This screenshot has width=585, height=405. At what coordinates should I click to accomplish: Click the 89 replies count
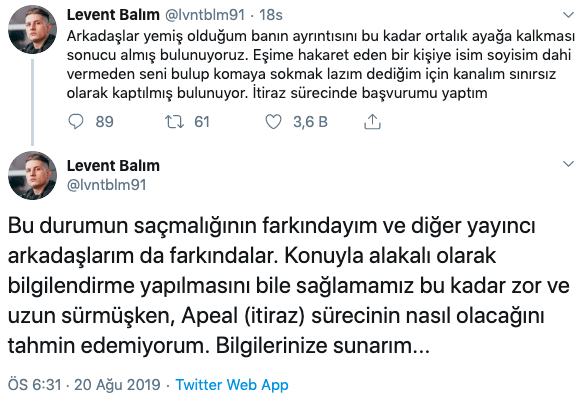coord(104,122)
